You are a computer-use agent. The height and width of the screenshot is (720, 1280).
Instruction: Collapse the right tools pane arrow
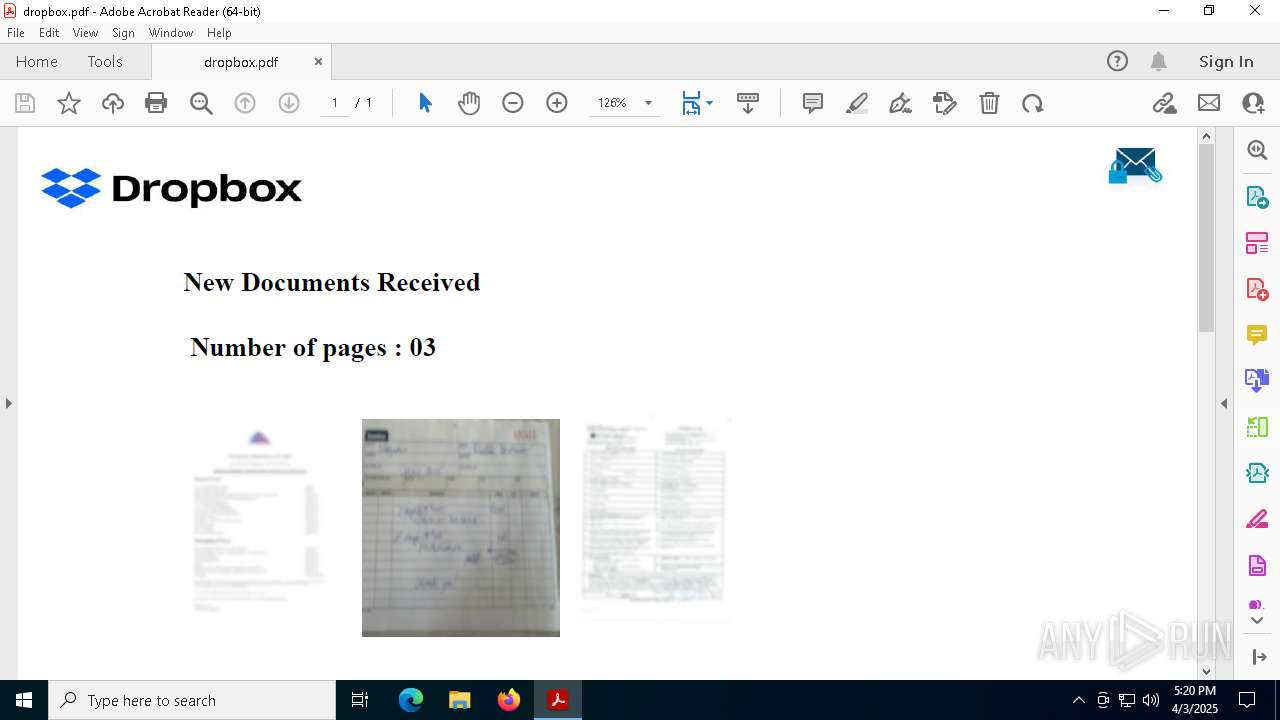click(1224, 403)
